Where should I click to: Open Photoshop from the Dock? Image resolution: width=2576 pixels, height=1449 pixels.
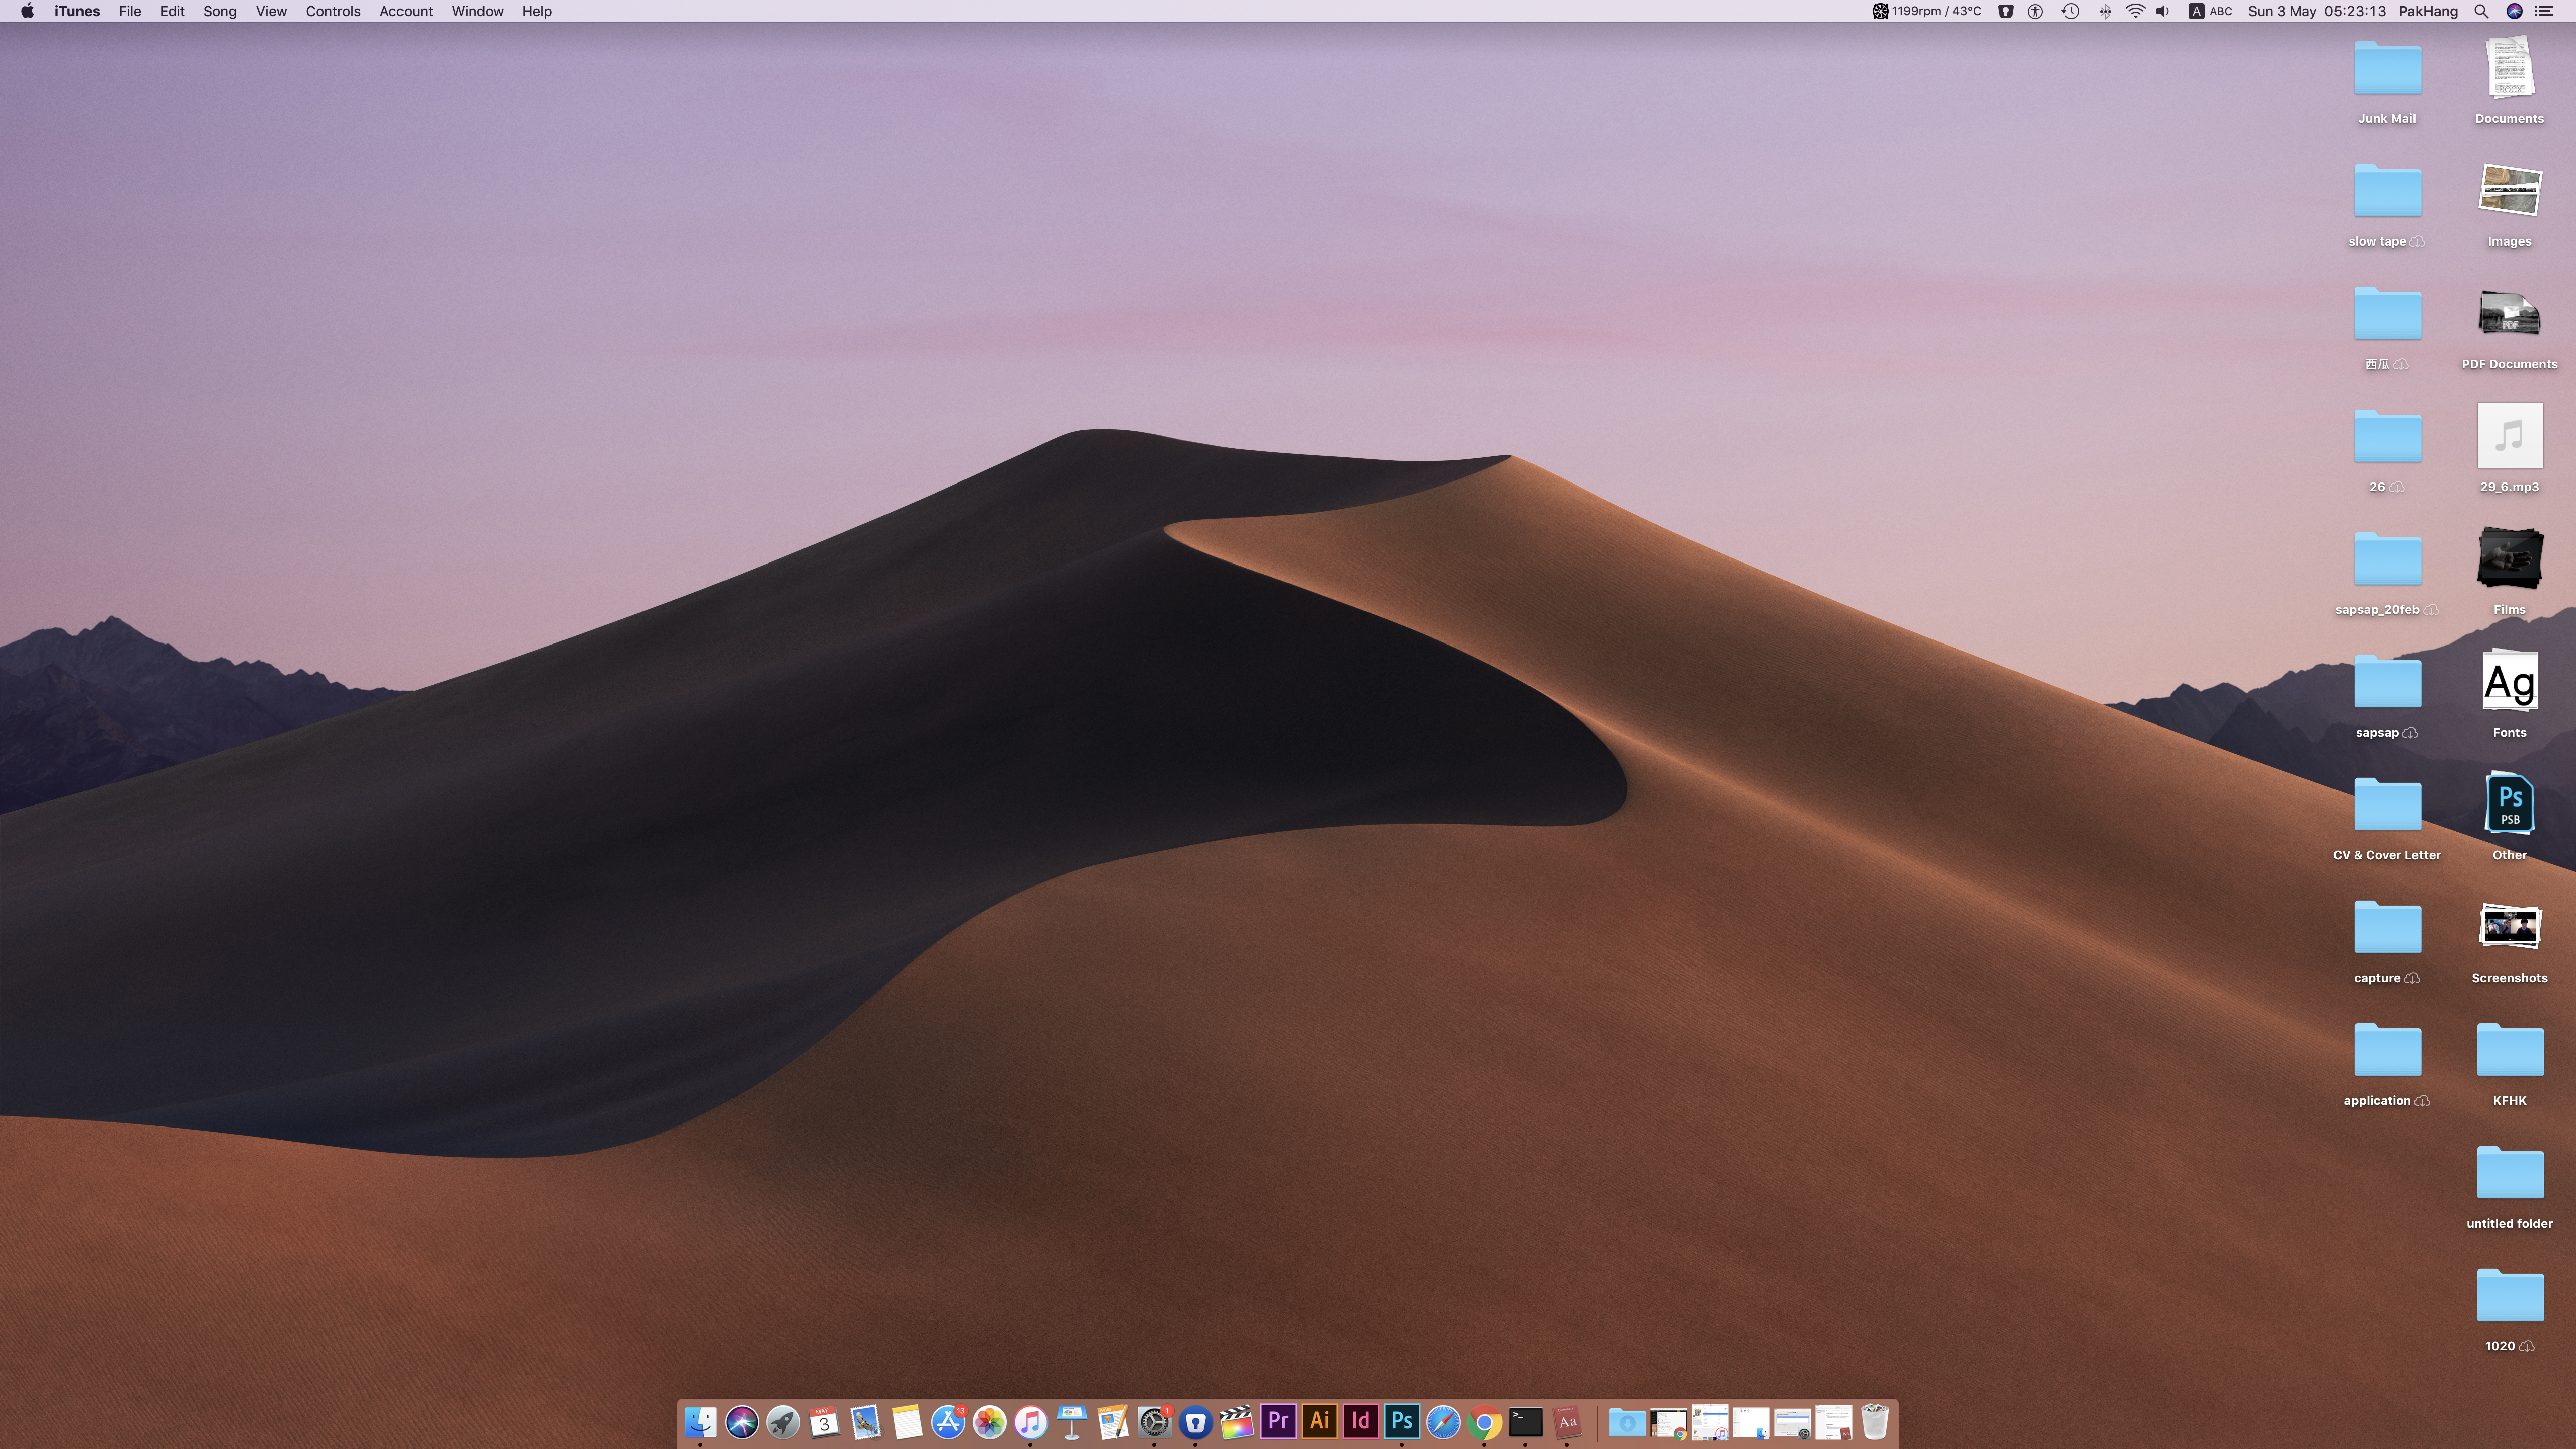pos(1402,1421)
